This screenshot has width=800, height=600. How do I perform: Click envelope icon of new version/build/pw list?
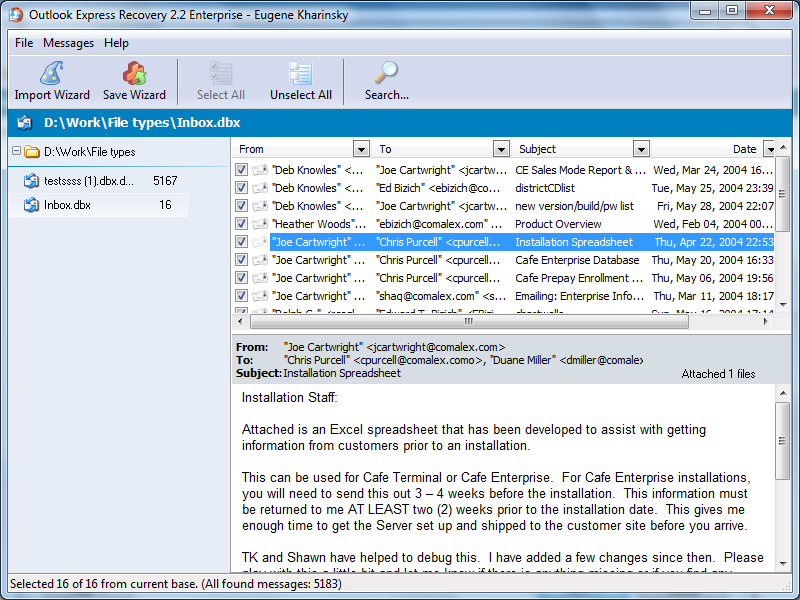(x=260, y=206)
